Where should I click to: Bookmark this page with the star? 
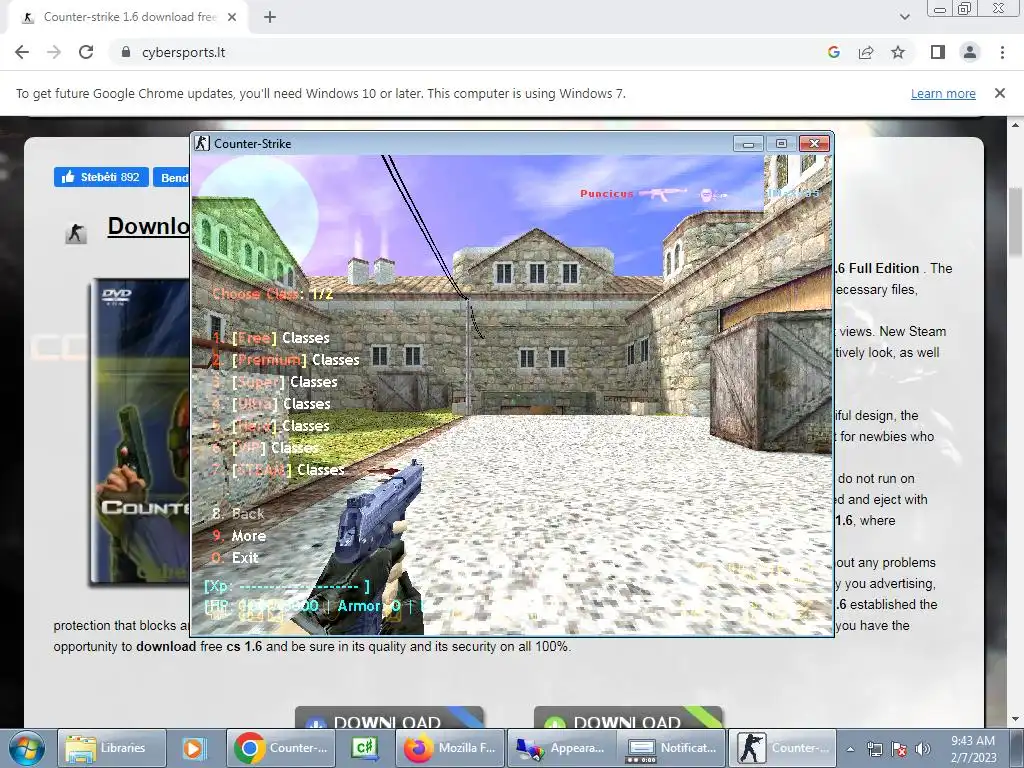pos(898,52)
